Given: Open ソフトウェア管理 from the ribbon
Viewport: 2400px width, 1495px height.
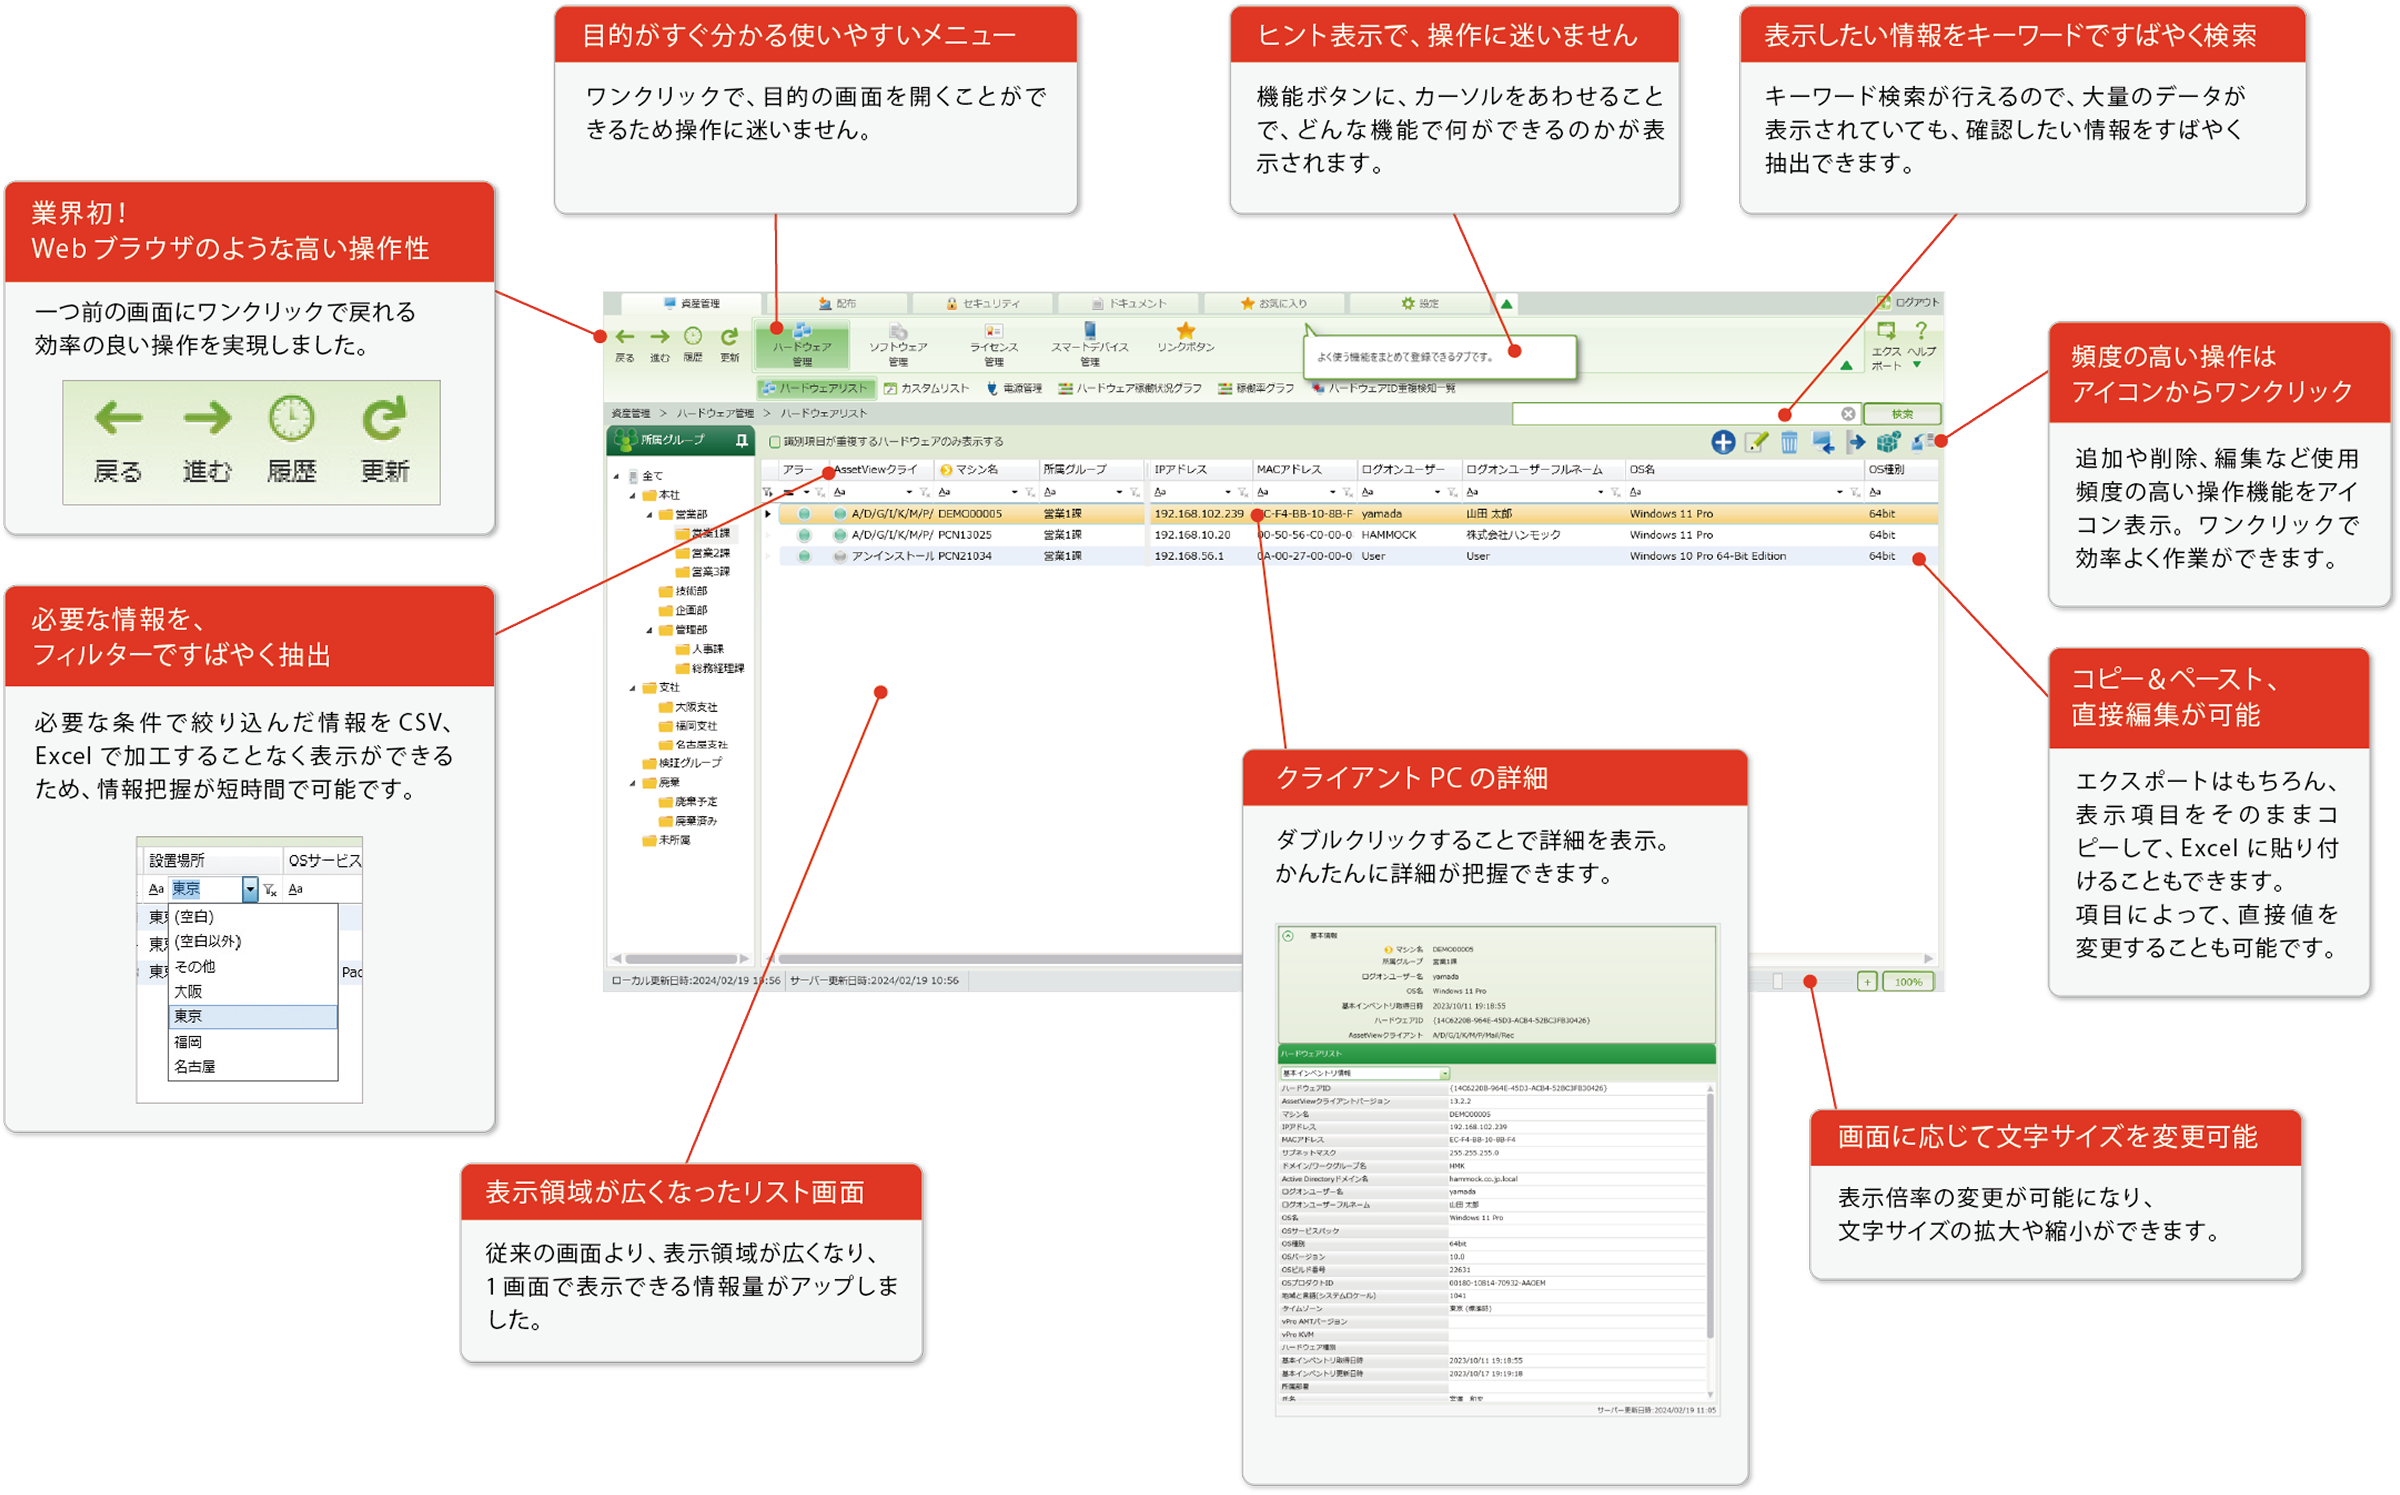Looking at the screenshot, I should tap(898, 344).
